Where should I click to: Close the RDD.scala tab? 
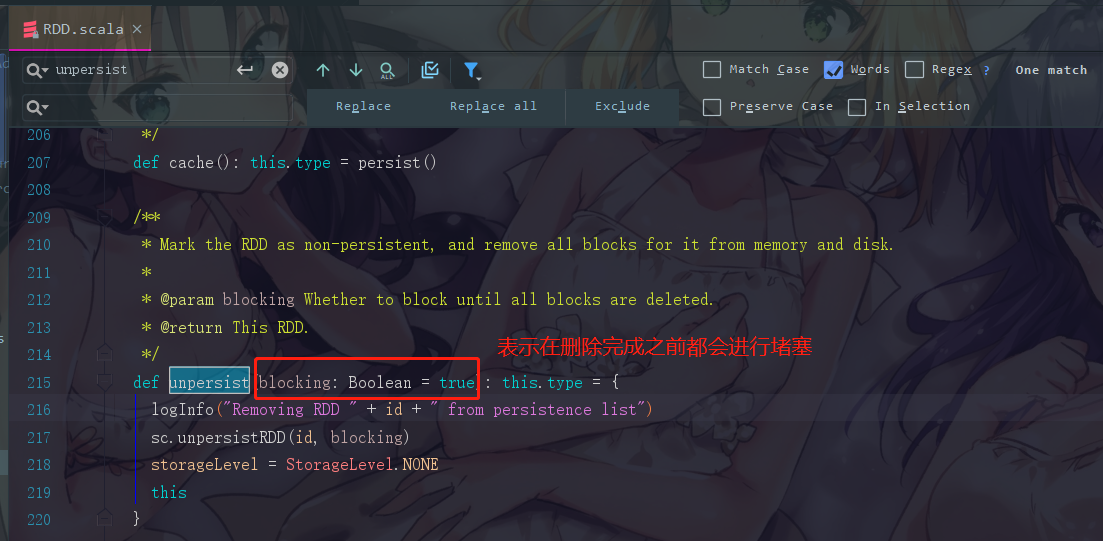click(137, 29)
